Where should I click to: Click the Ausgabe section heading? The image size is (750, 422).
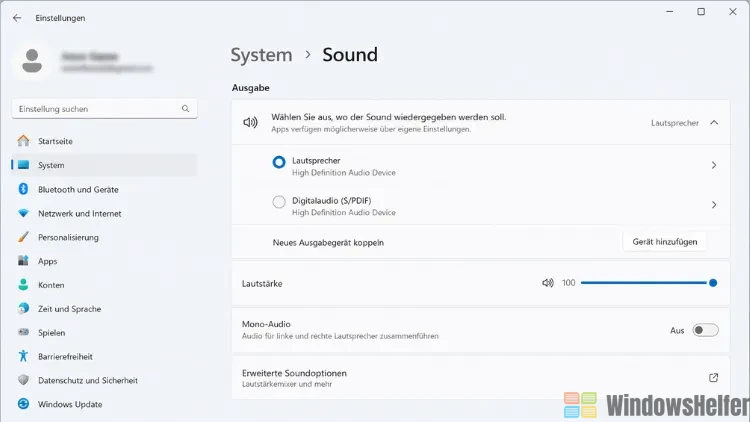tap(251, 88)
